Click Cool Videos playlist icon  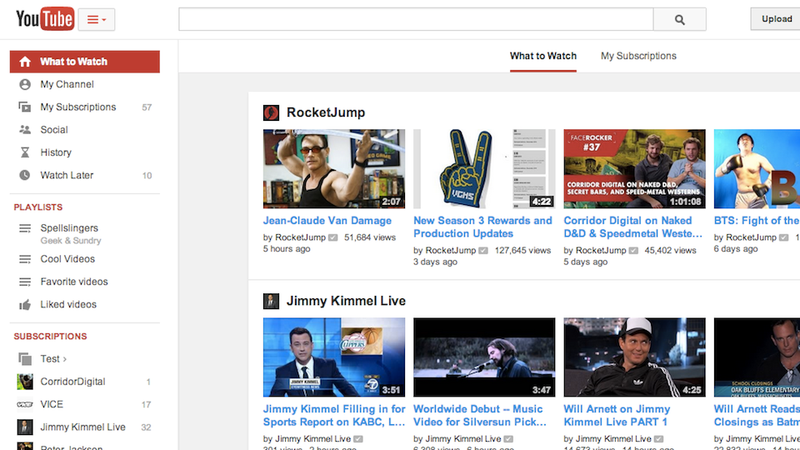[x=25, y=259]
